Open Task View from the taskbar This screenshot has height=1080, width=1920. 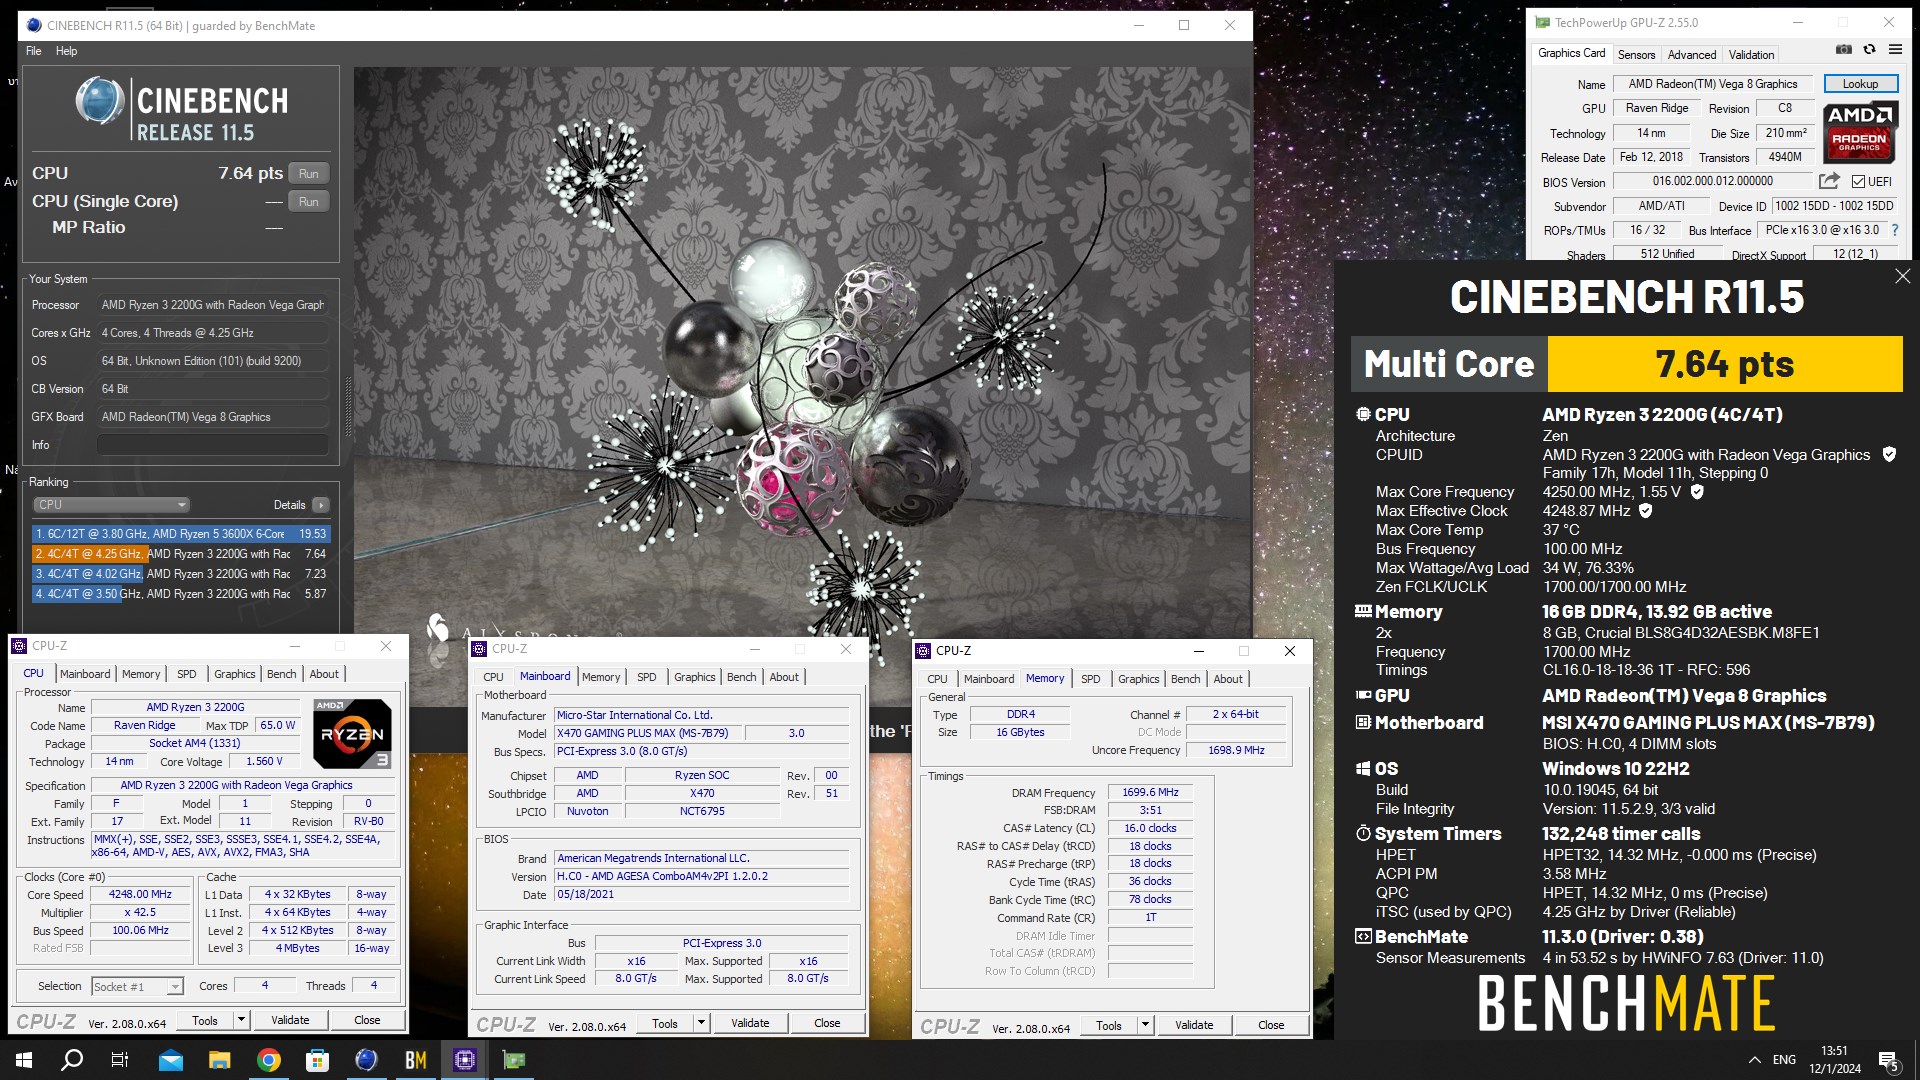(120, 1060)
